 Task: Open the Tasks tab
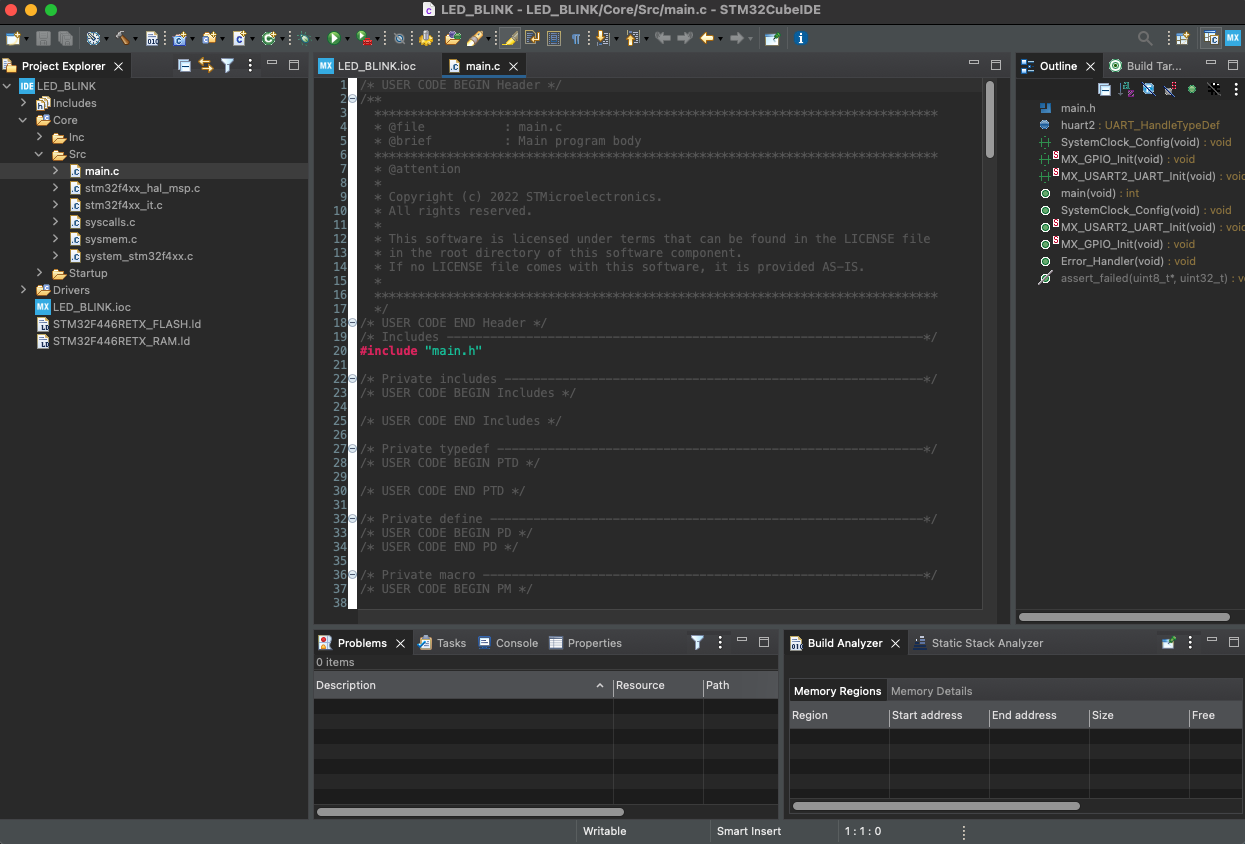[442, 643]
